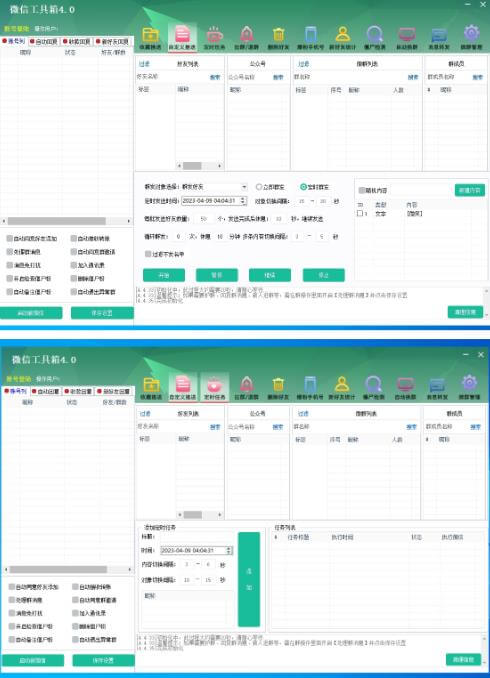The image size is (490, 678).
Task: Tick content row 1 checkbox, upper window
Action: 359,214
